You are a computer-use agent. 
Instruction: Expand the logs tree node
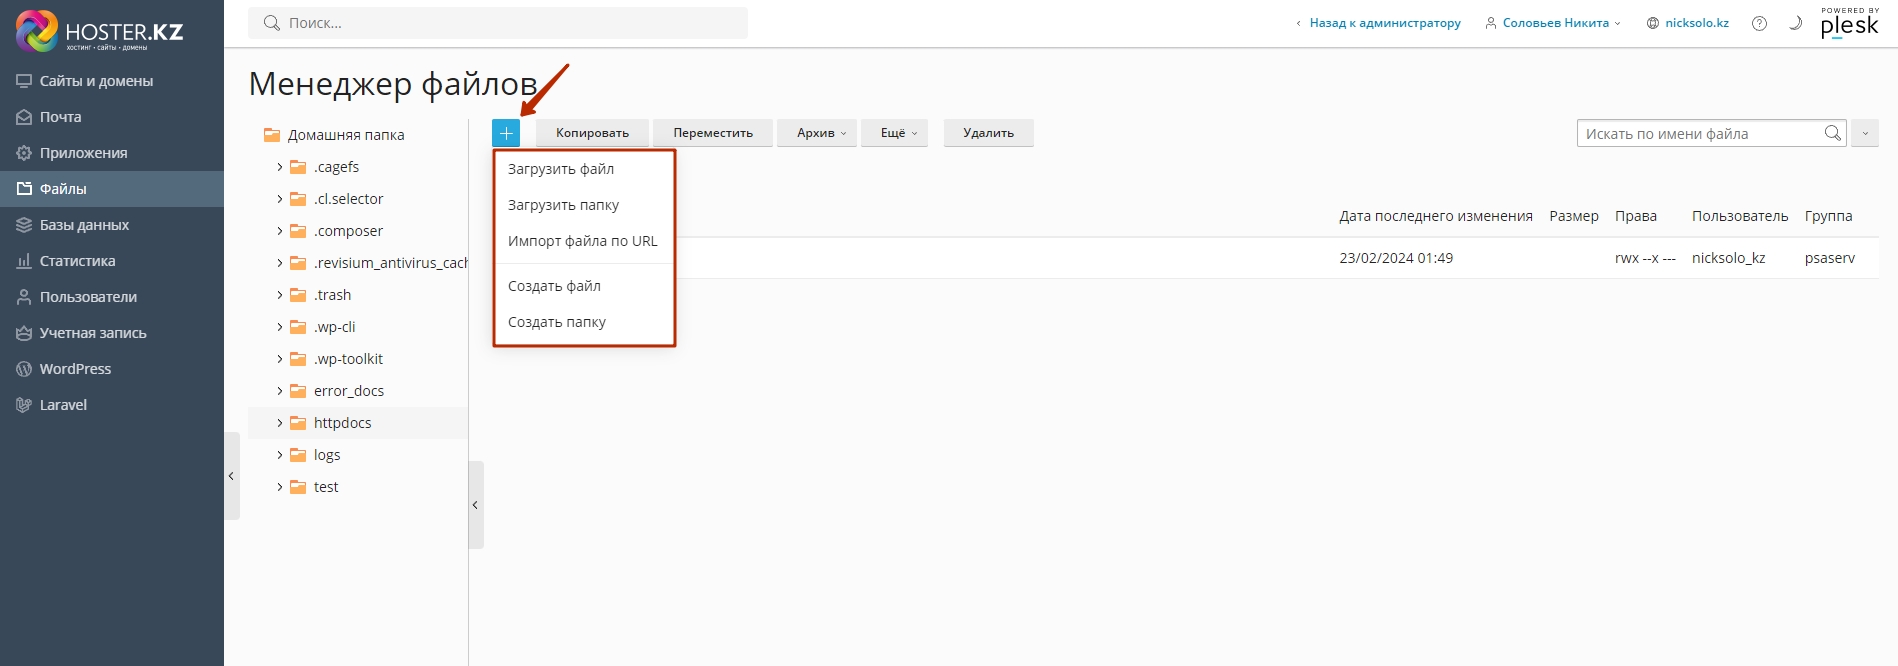click(279, 455)
